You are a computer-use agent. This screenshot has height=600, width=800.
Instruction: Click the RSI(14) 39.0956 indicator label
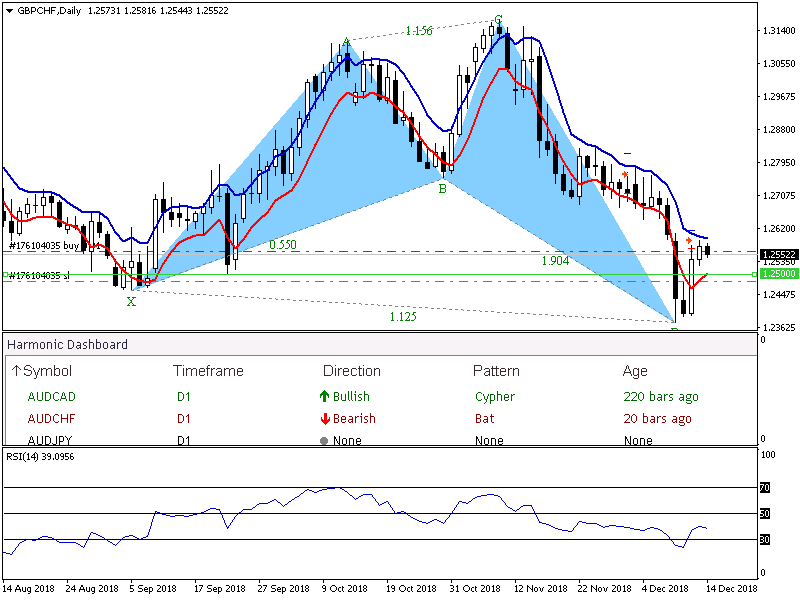click(x=40, y=457)
